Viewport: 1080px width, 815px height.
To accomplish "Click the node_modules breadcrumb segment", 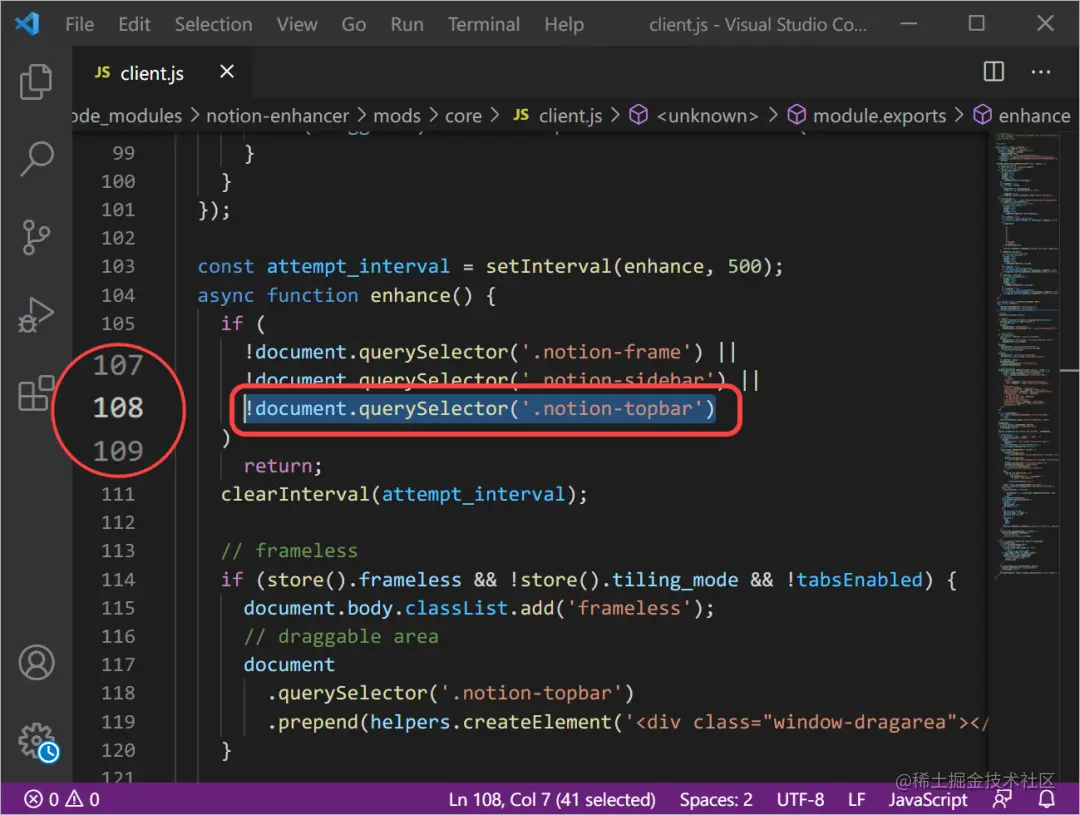I will 127,116.
